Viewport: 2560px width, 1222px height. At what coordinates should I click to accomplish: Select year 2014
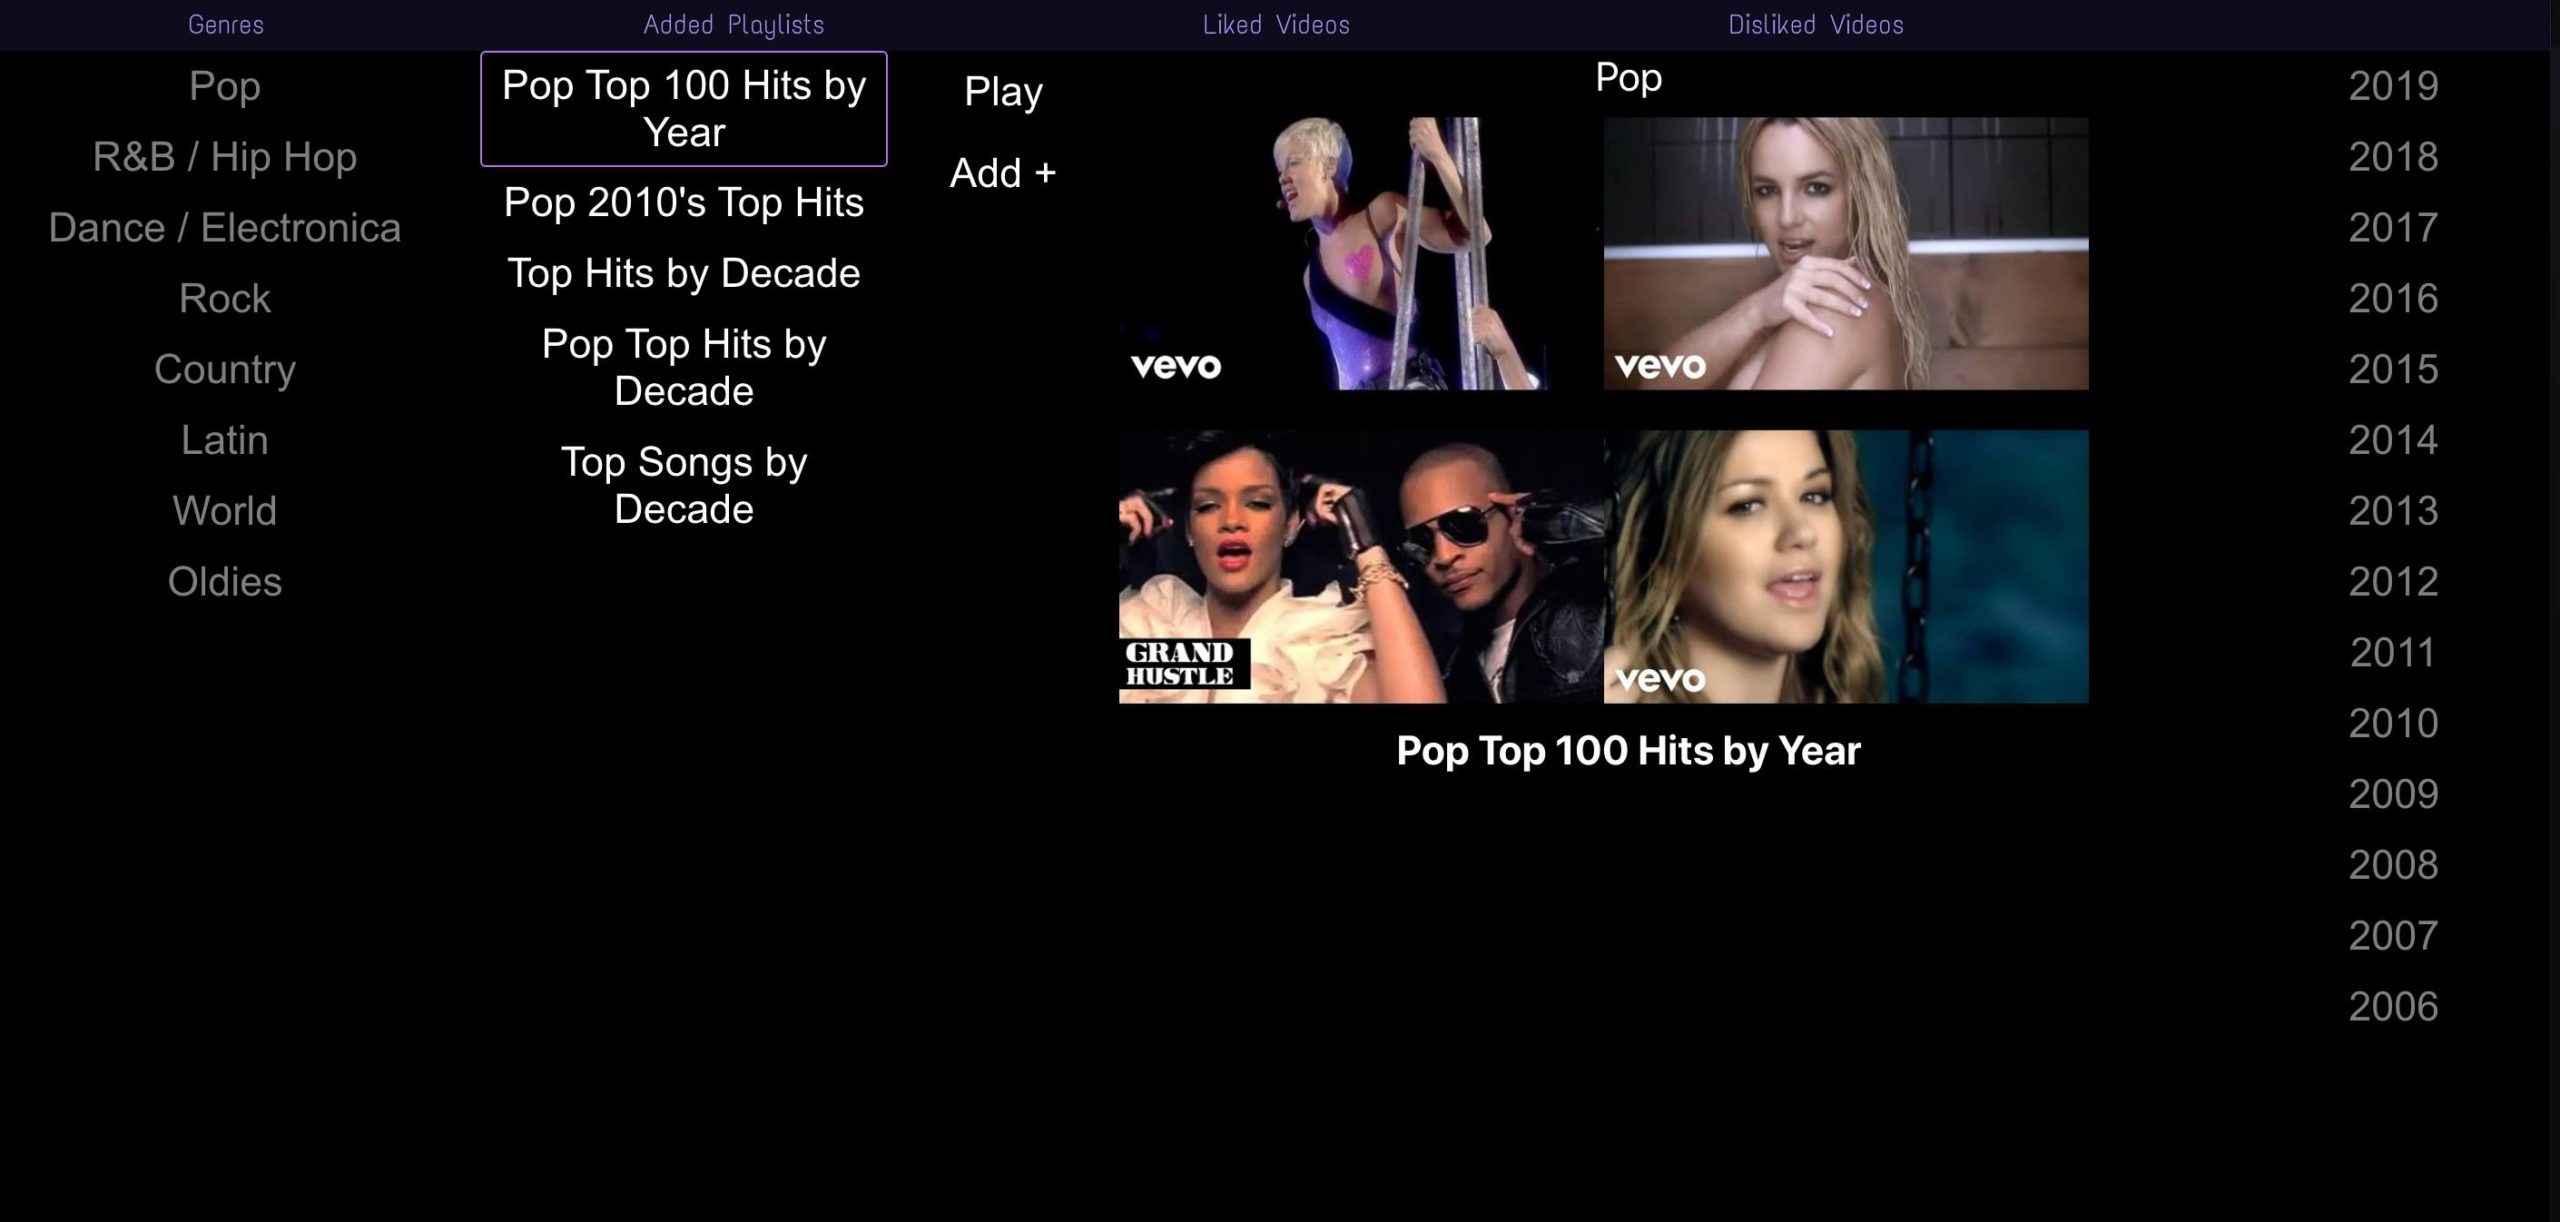2393,440
